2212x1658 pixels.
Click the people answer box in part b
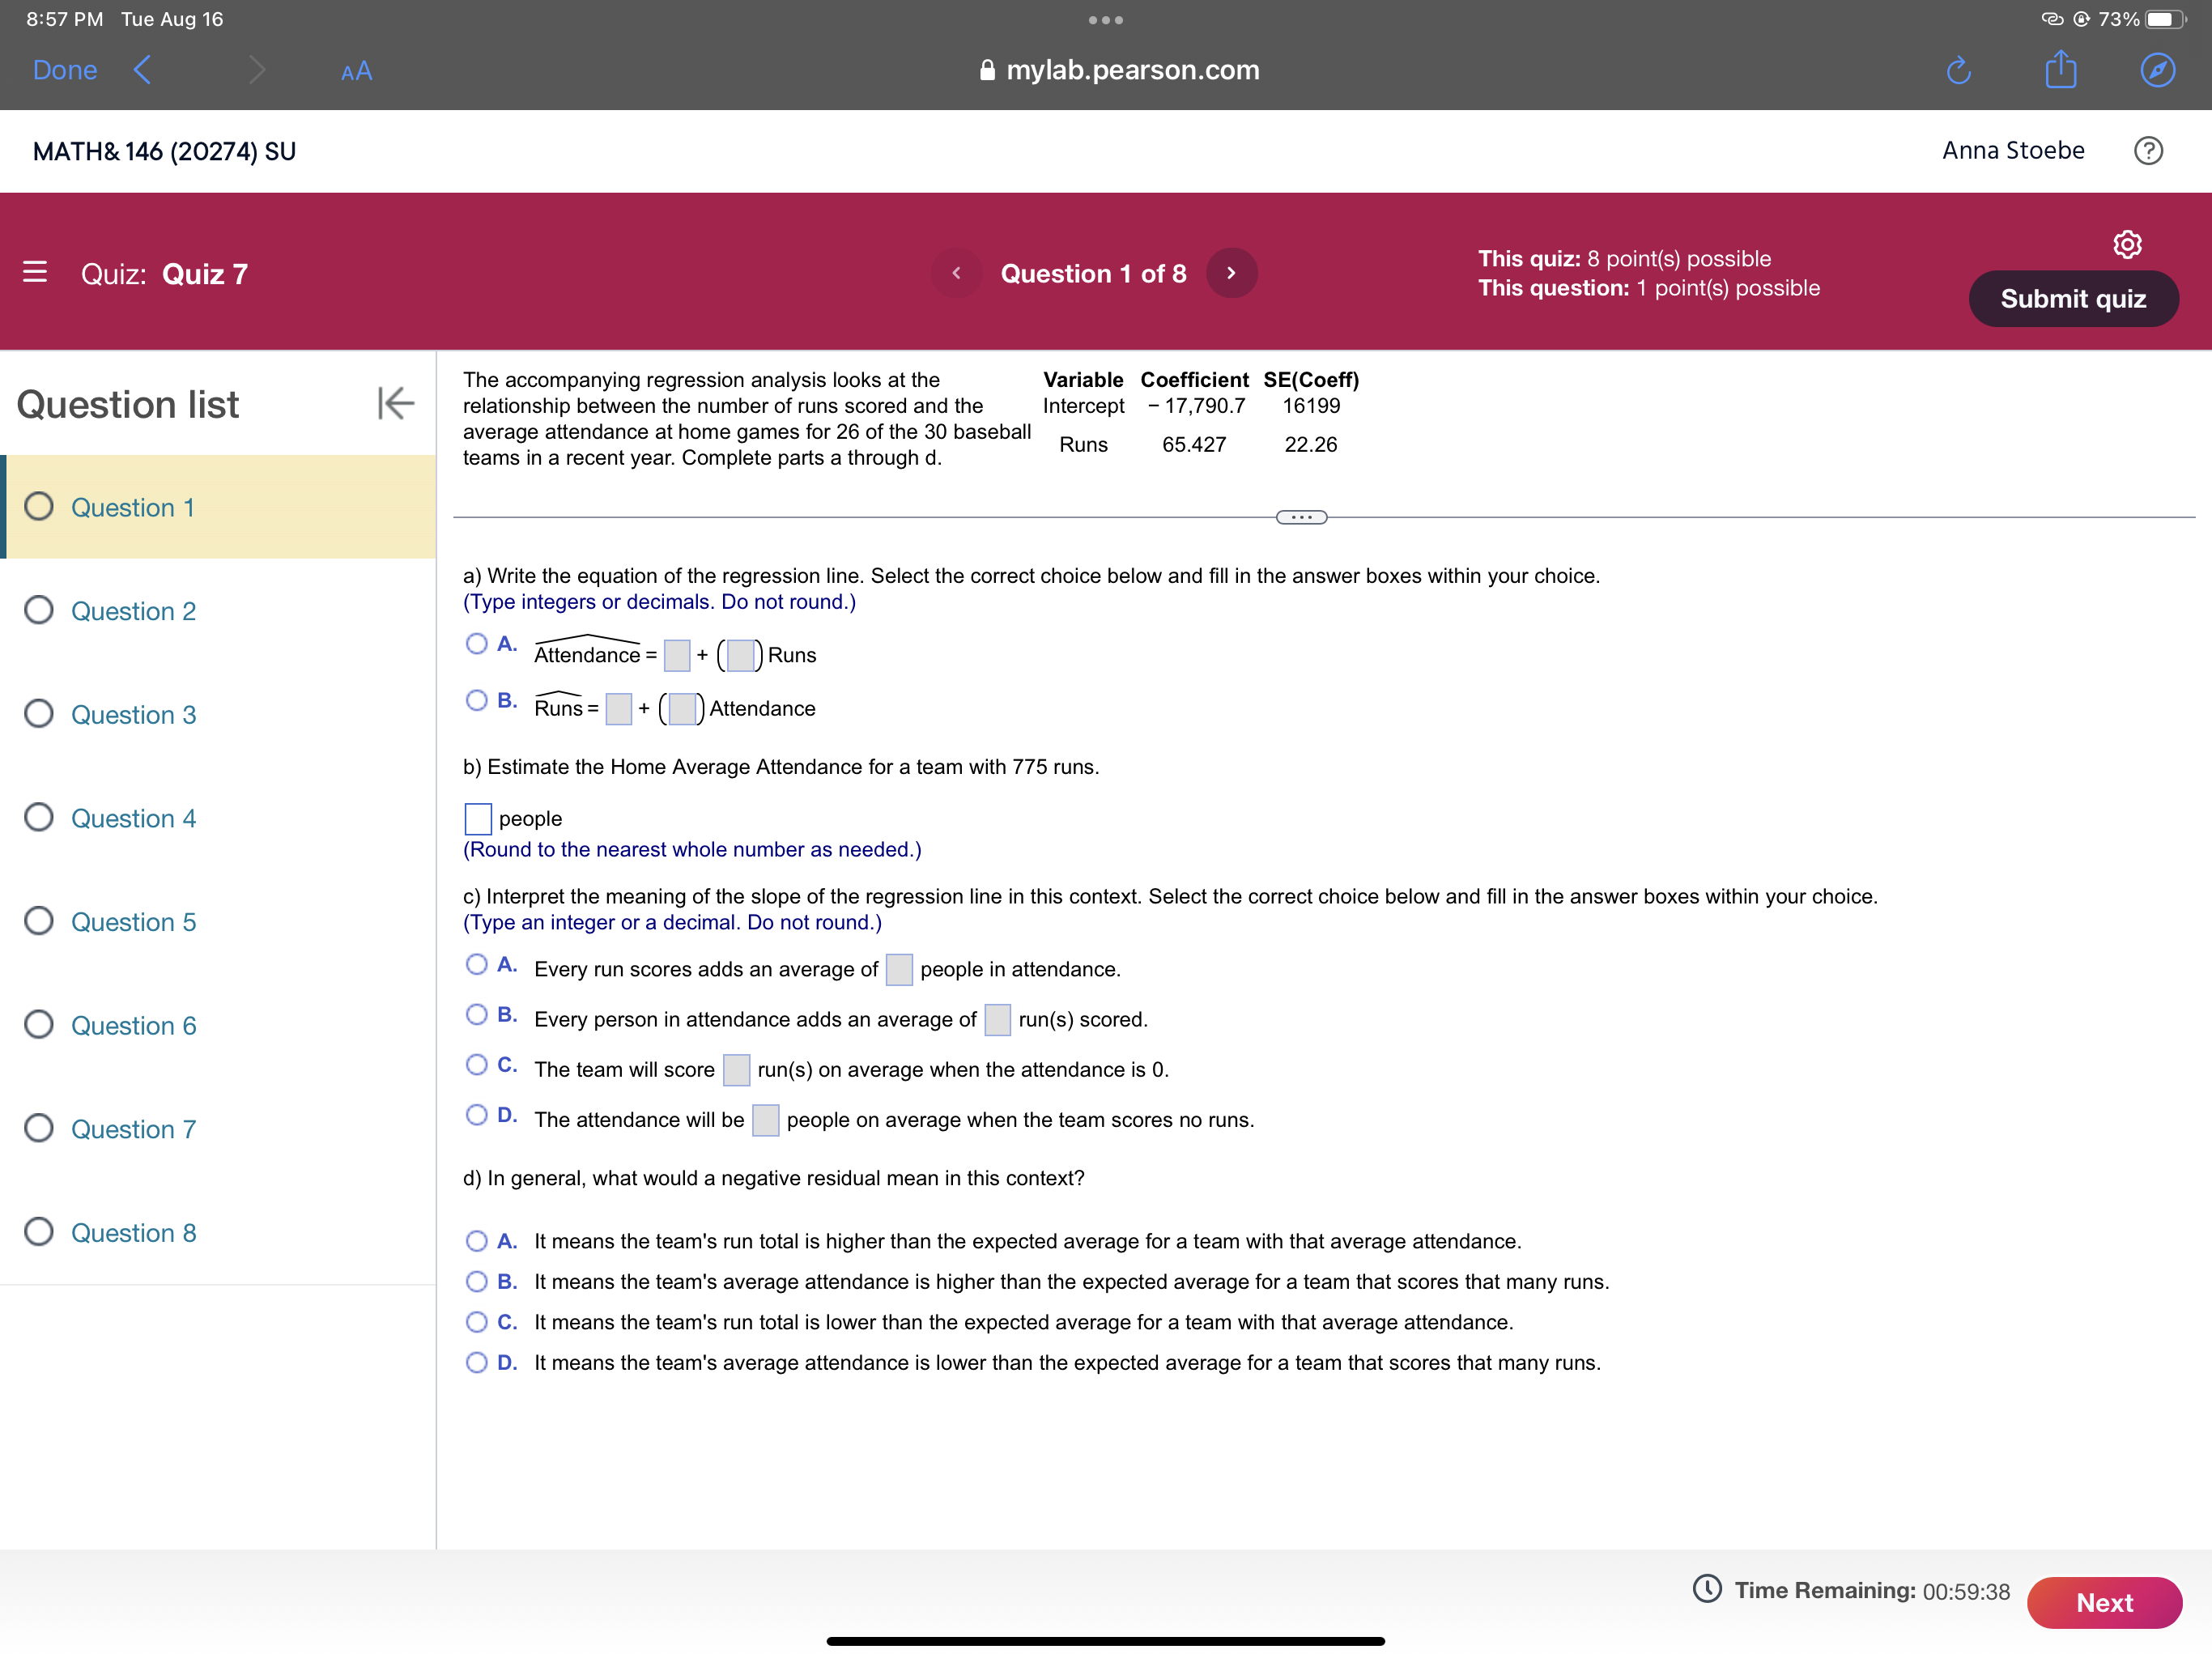coord(478,819)
